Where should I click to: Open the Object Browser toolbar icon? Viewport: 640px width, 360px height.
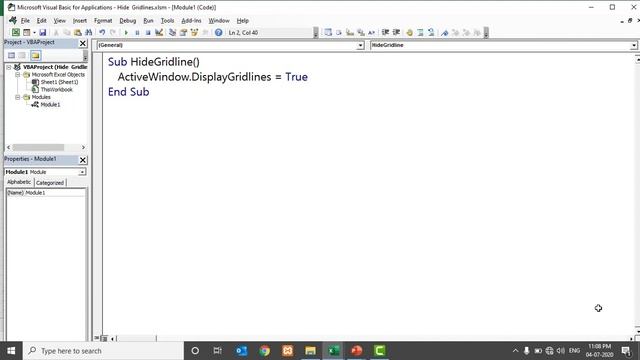pos(194,32)
